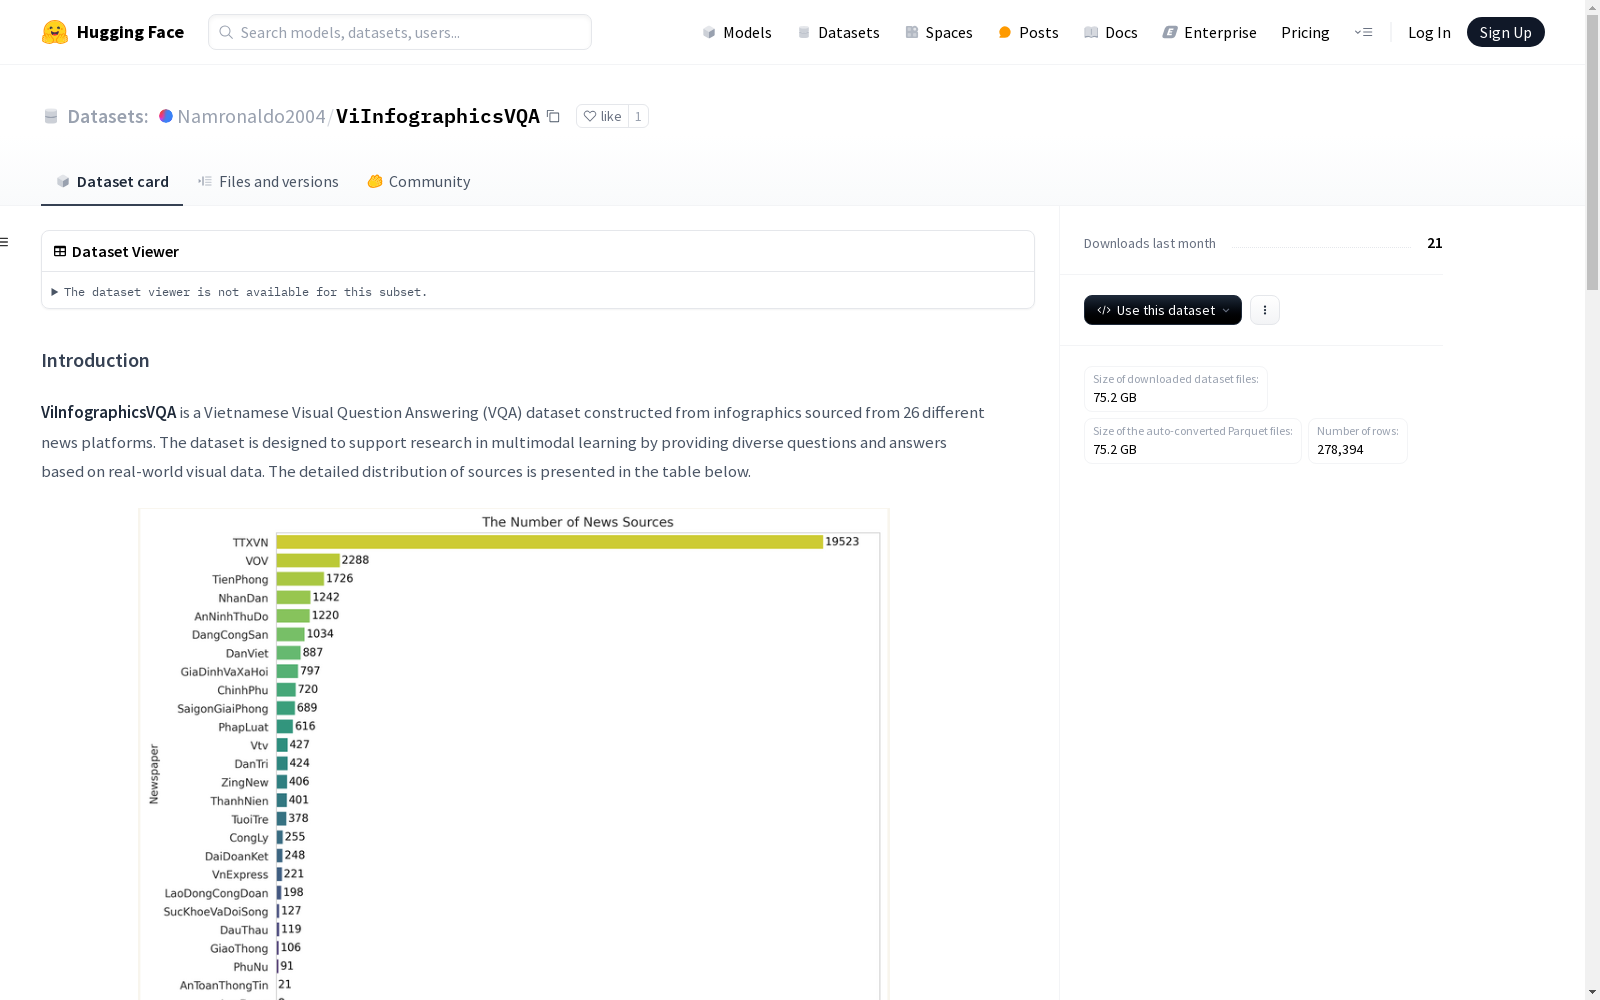Open Spaces in navigation
Screen dimensions: 1600x1000
coord(939,32)
